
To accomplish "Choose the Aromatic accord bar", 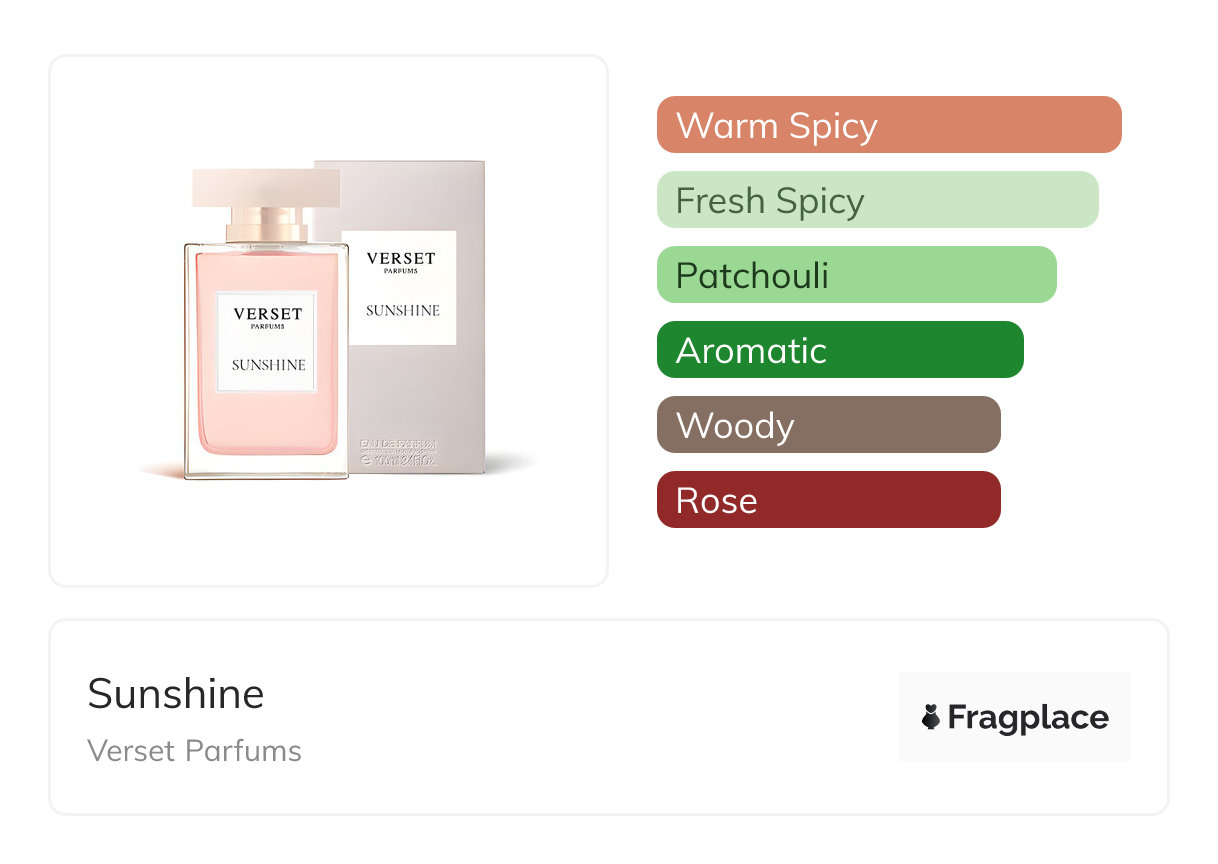I will (x=839, y=350).
